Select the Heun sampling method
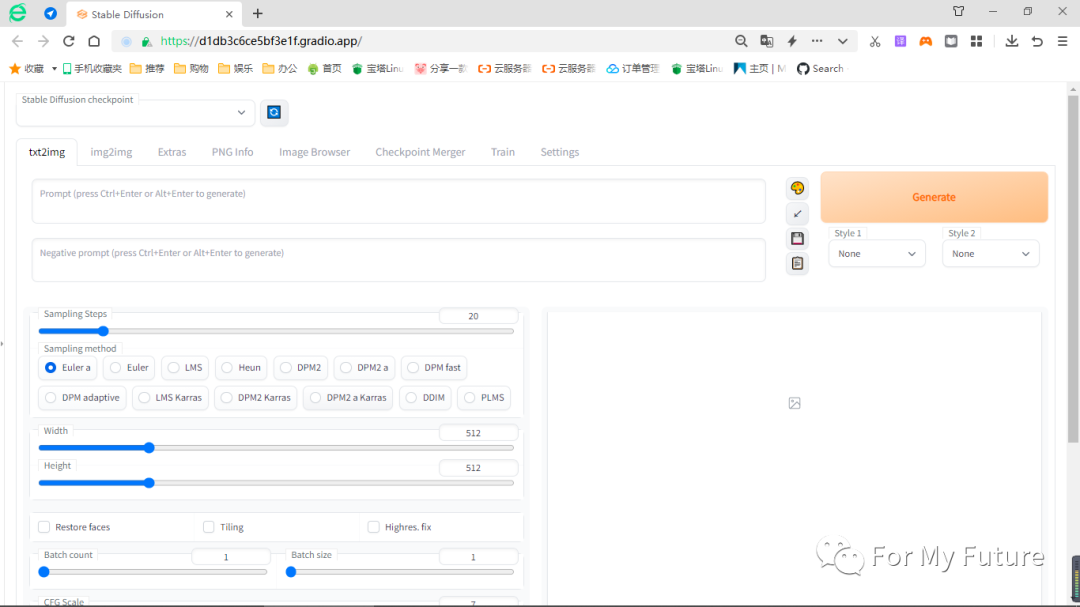 pos(241,367)
